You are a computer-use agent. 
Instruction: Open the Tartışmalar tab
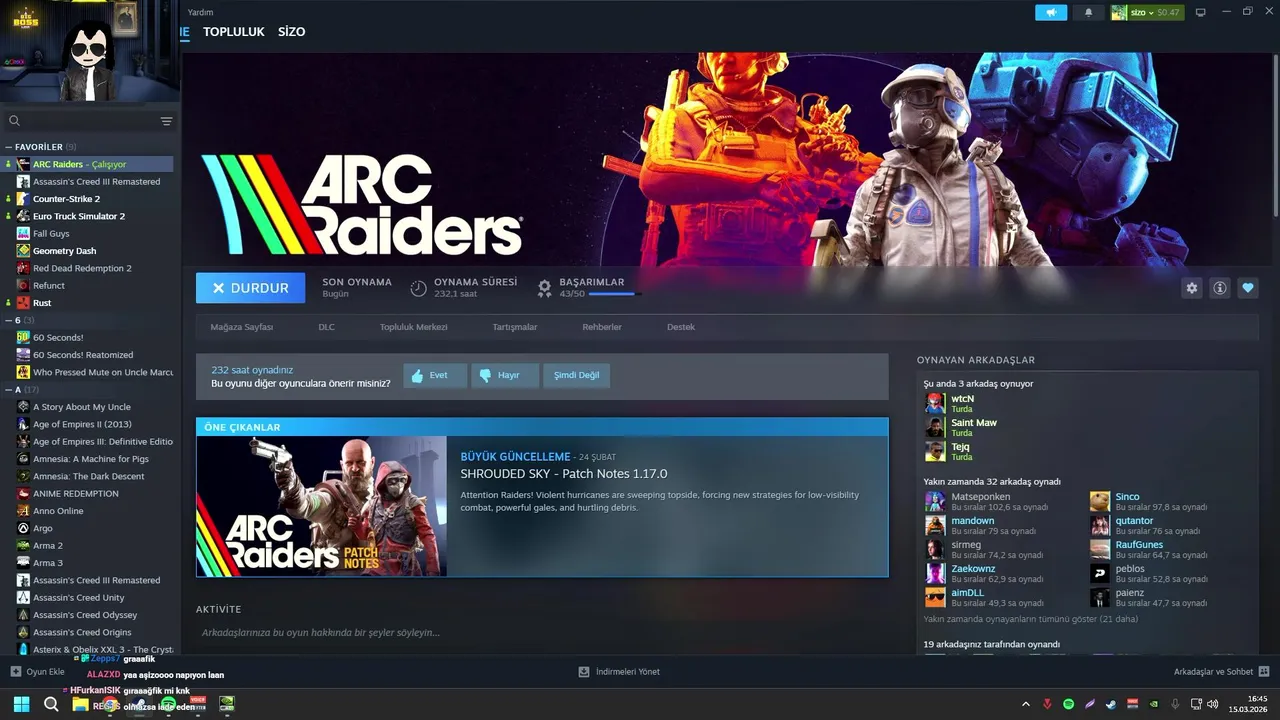point(515,327)
